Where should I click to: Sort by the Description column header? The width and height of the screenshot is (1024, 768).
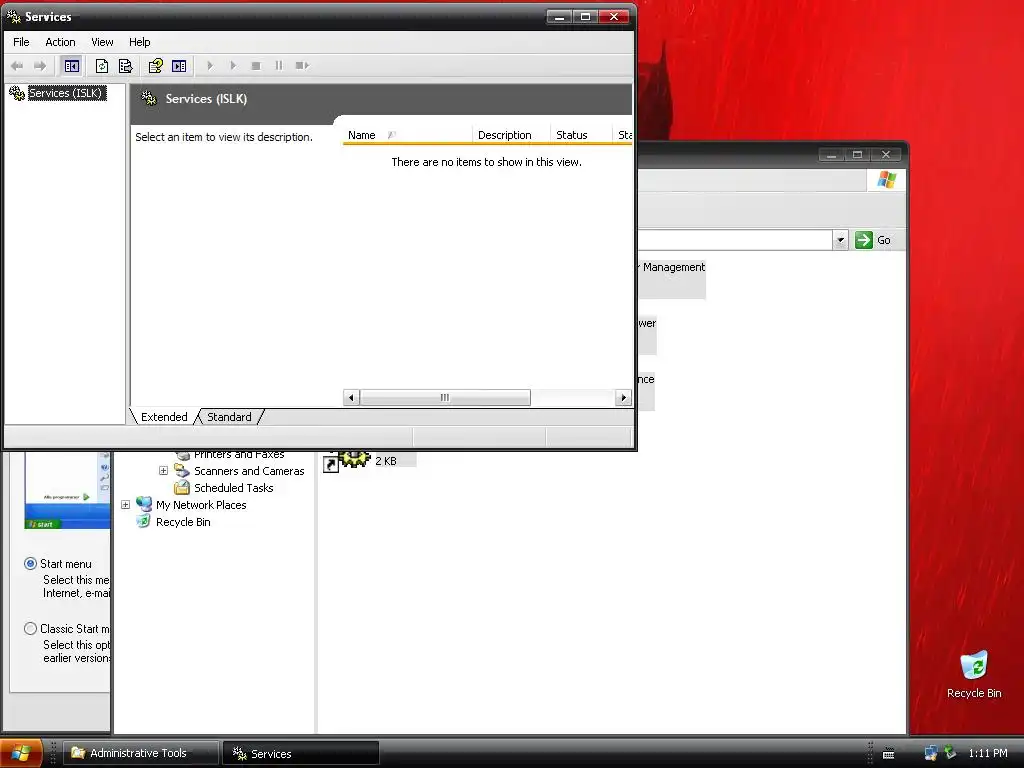click(x=511, y=135)
